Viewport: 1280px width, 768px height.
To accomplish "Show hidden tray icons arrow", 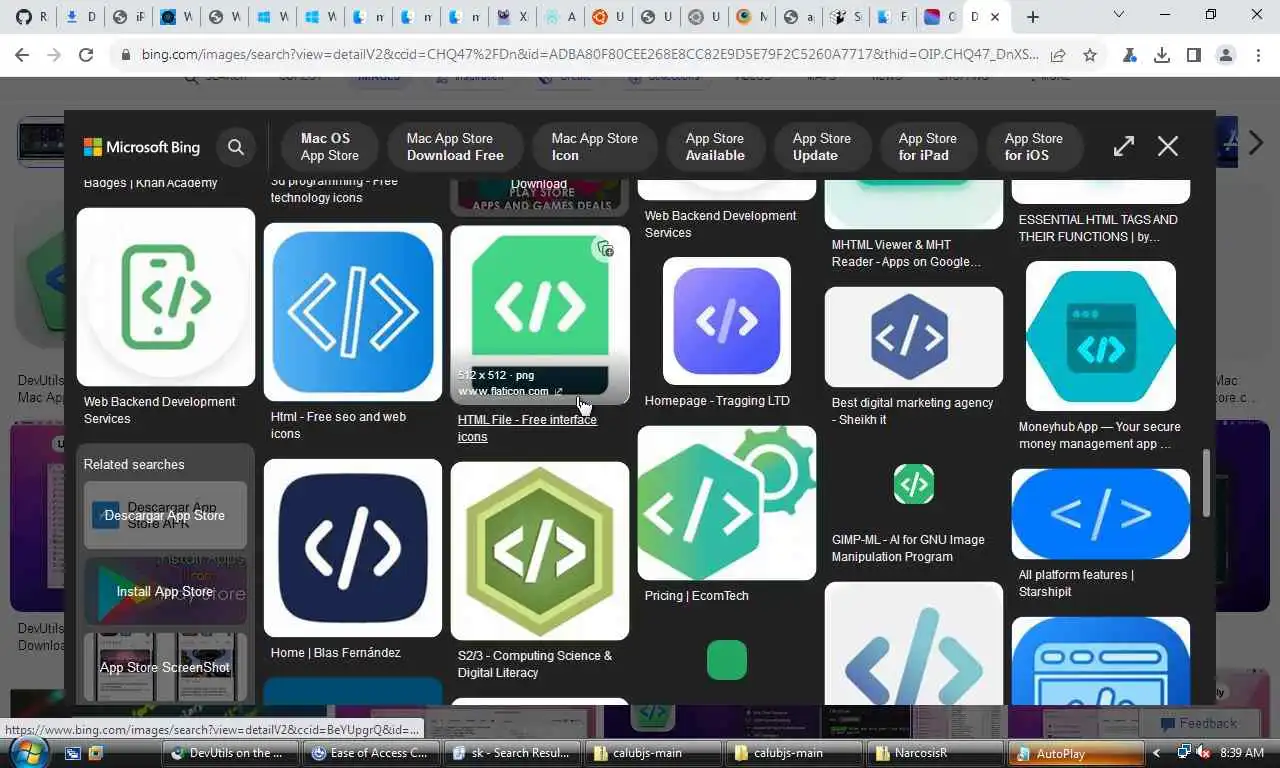I will point(1157,753).
